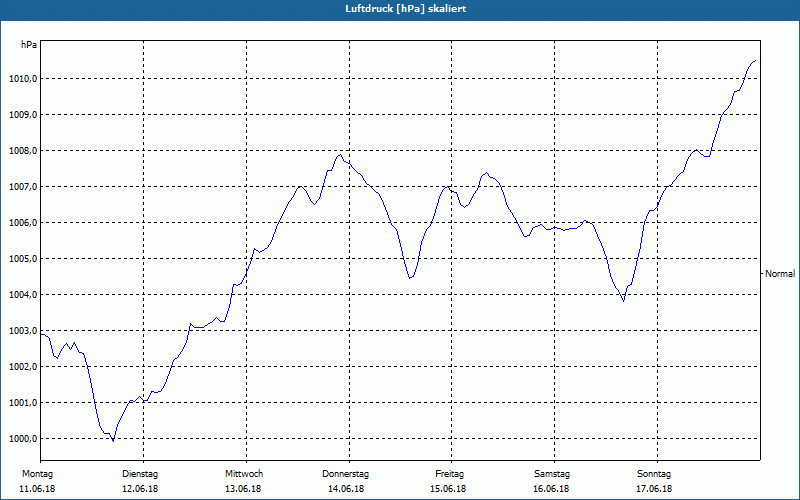Click the date 15.06.18
The image size is (800, 500).
tap(448, 489)
